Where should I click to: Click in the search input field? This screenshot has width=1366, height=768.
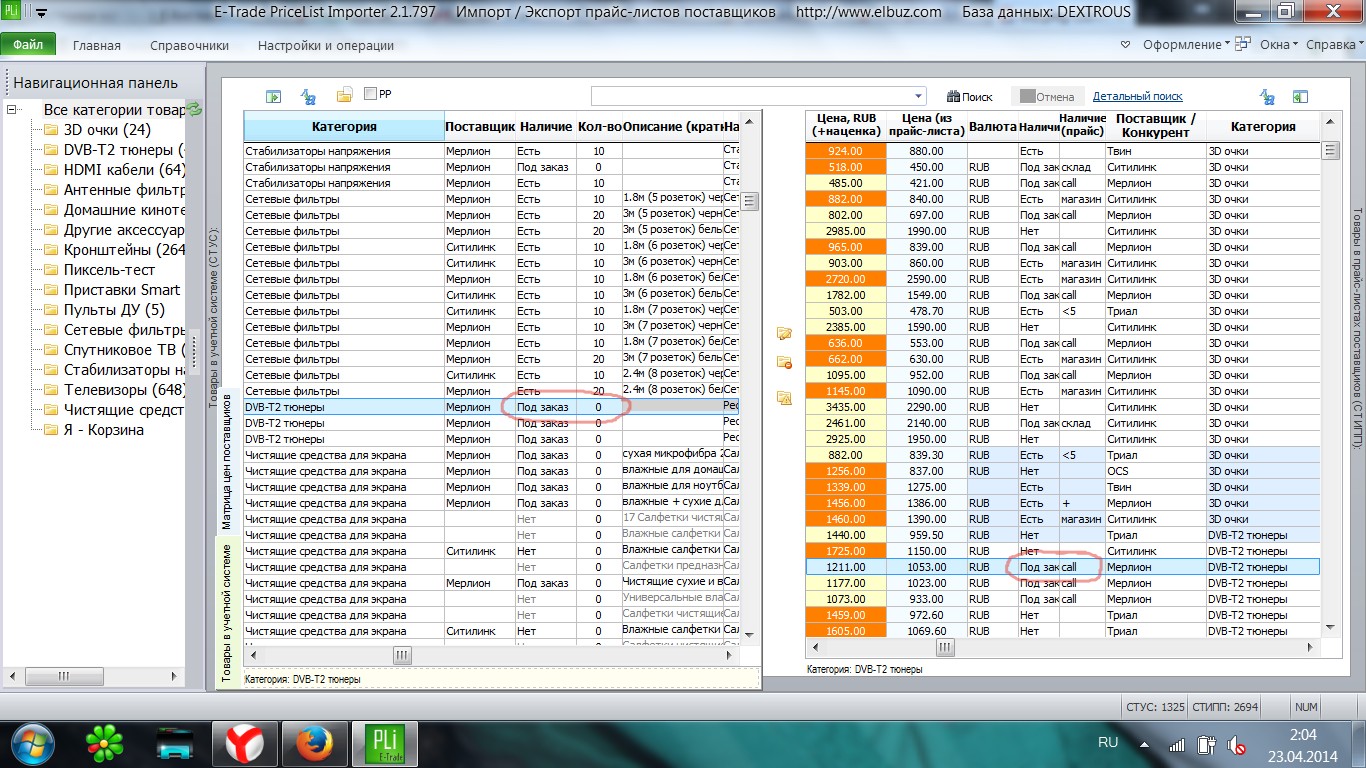[752, 97]
